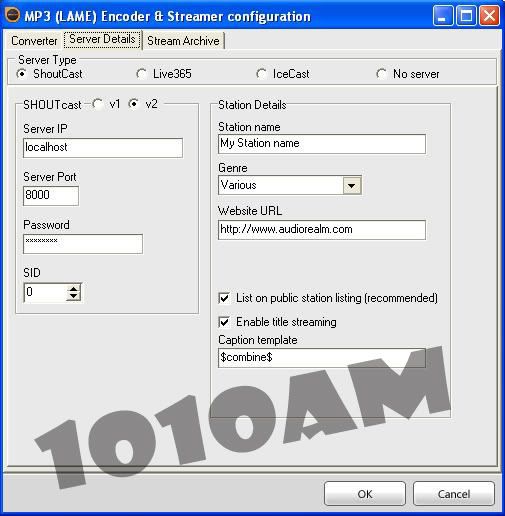Select SHOUTcast v2 protocol

coord(134,104)
